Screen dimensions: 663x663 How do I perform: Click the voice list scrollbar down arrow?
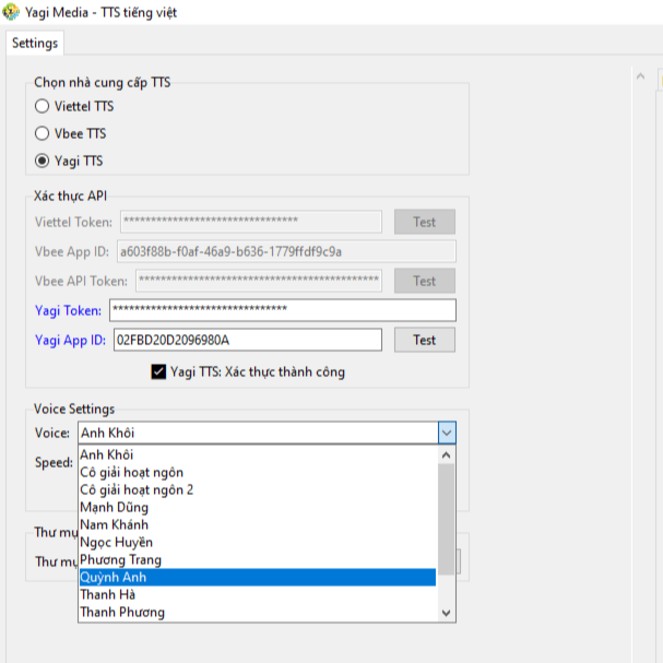coord(446,613)
